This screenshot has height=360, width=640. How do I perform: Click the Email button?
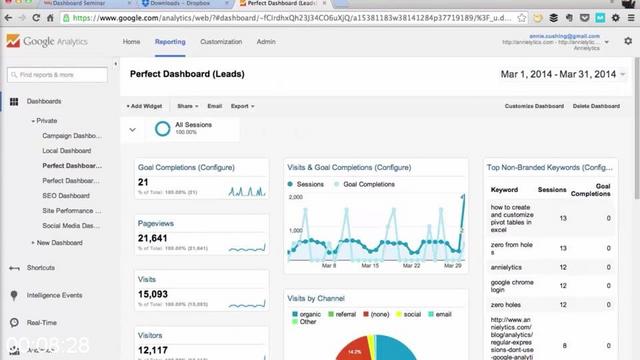(215, 106)
